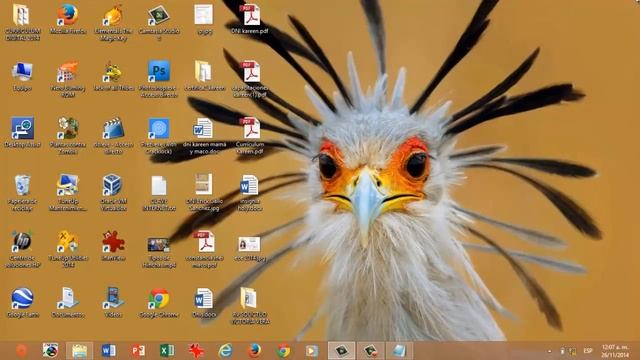
Task: Click the red splat taskbar icon
Action: [196, 351]
